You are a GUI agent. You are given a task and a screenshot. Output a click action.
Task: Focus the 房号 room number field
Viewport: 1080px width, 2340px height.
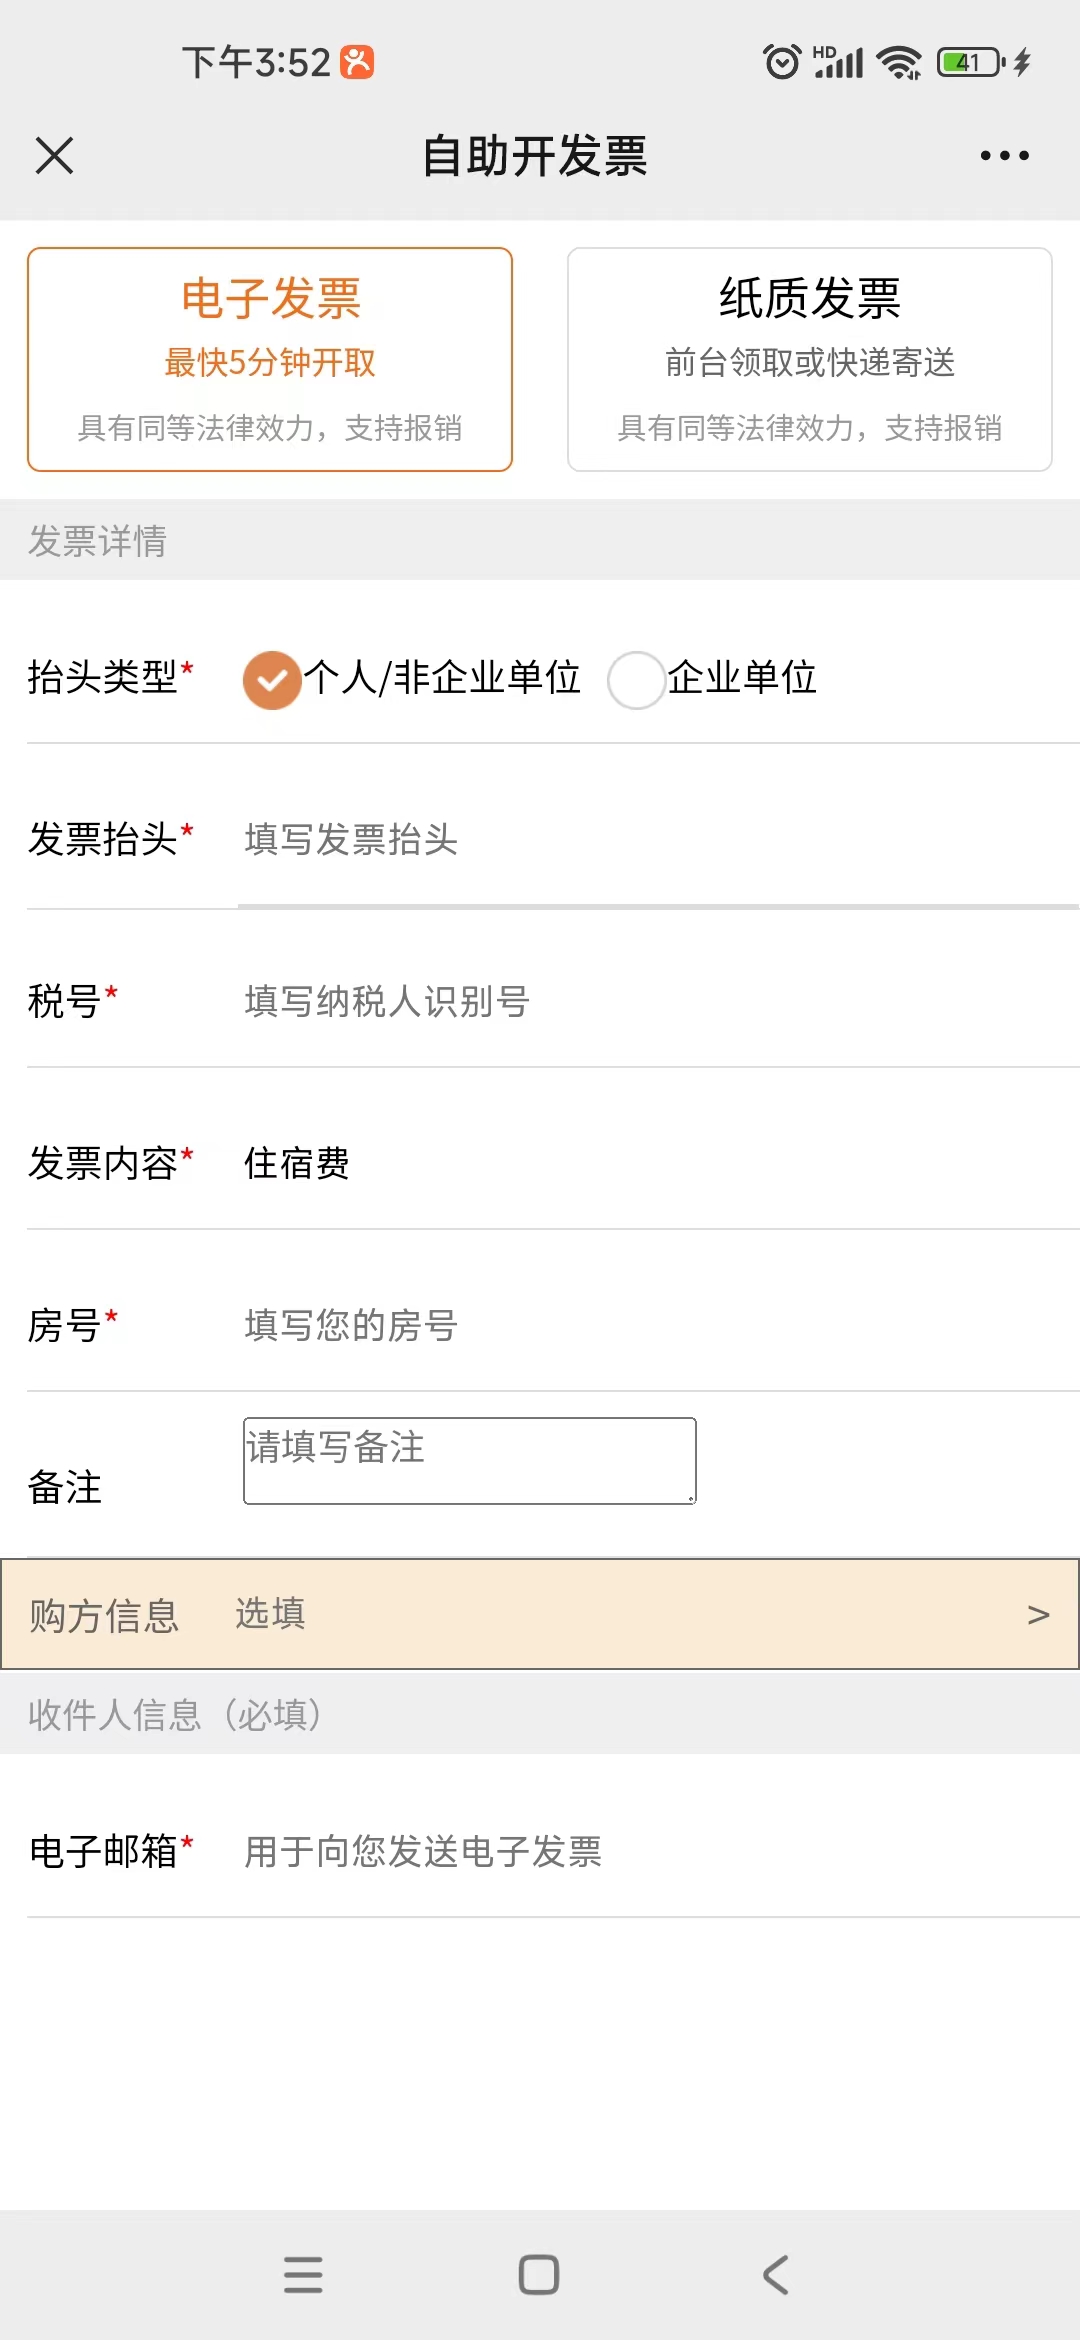658,1325
